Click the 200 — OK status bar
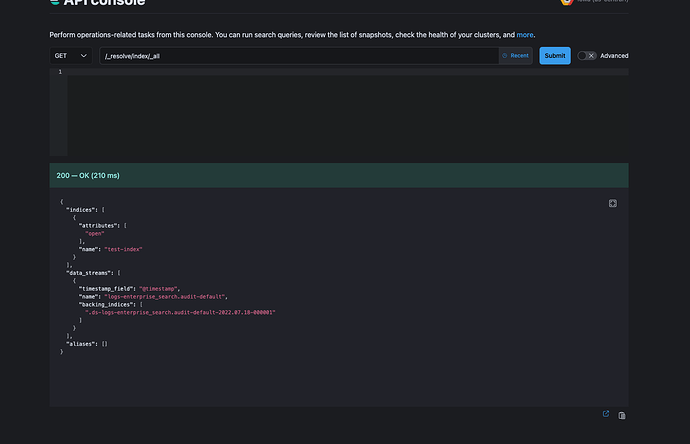 [x=339, y=175]
